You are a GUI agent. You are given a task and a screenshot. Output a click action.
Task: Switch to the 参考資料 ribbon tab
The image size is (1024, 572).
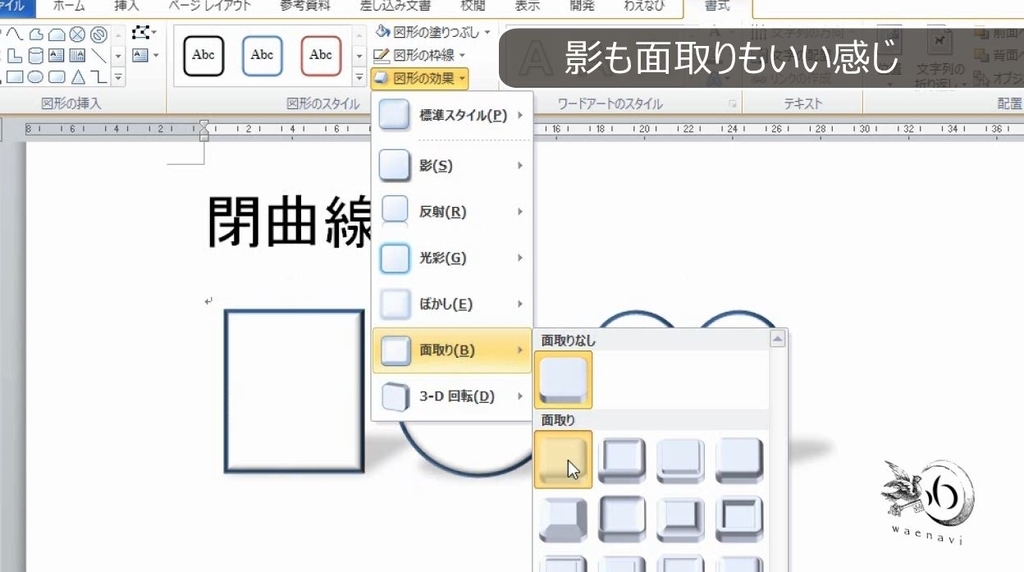click(x=306, y=7)
